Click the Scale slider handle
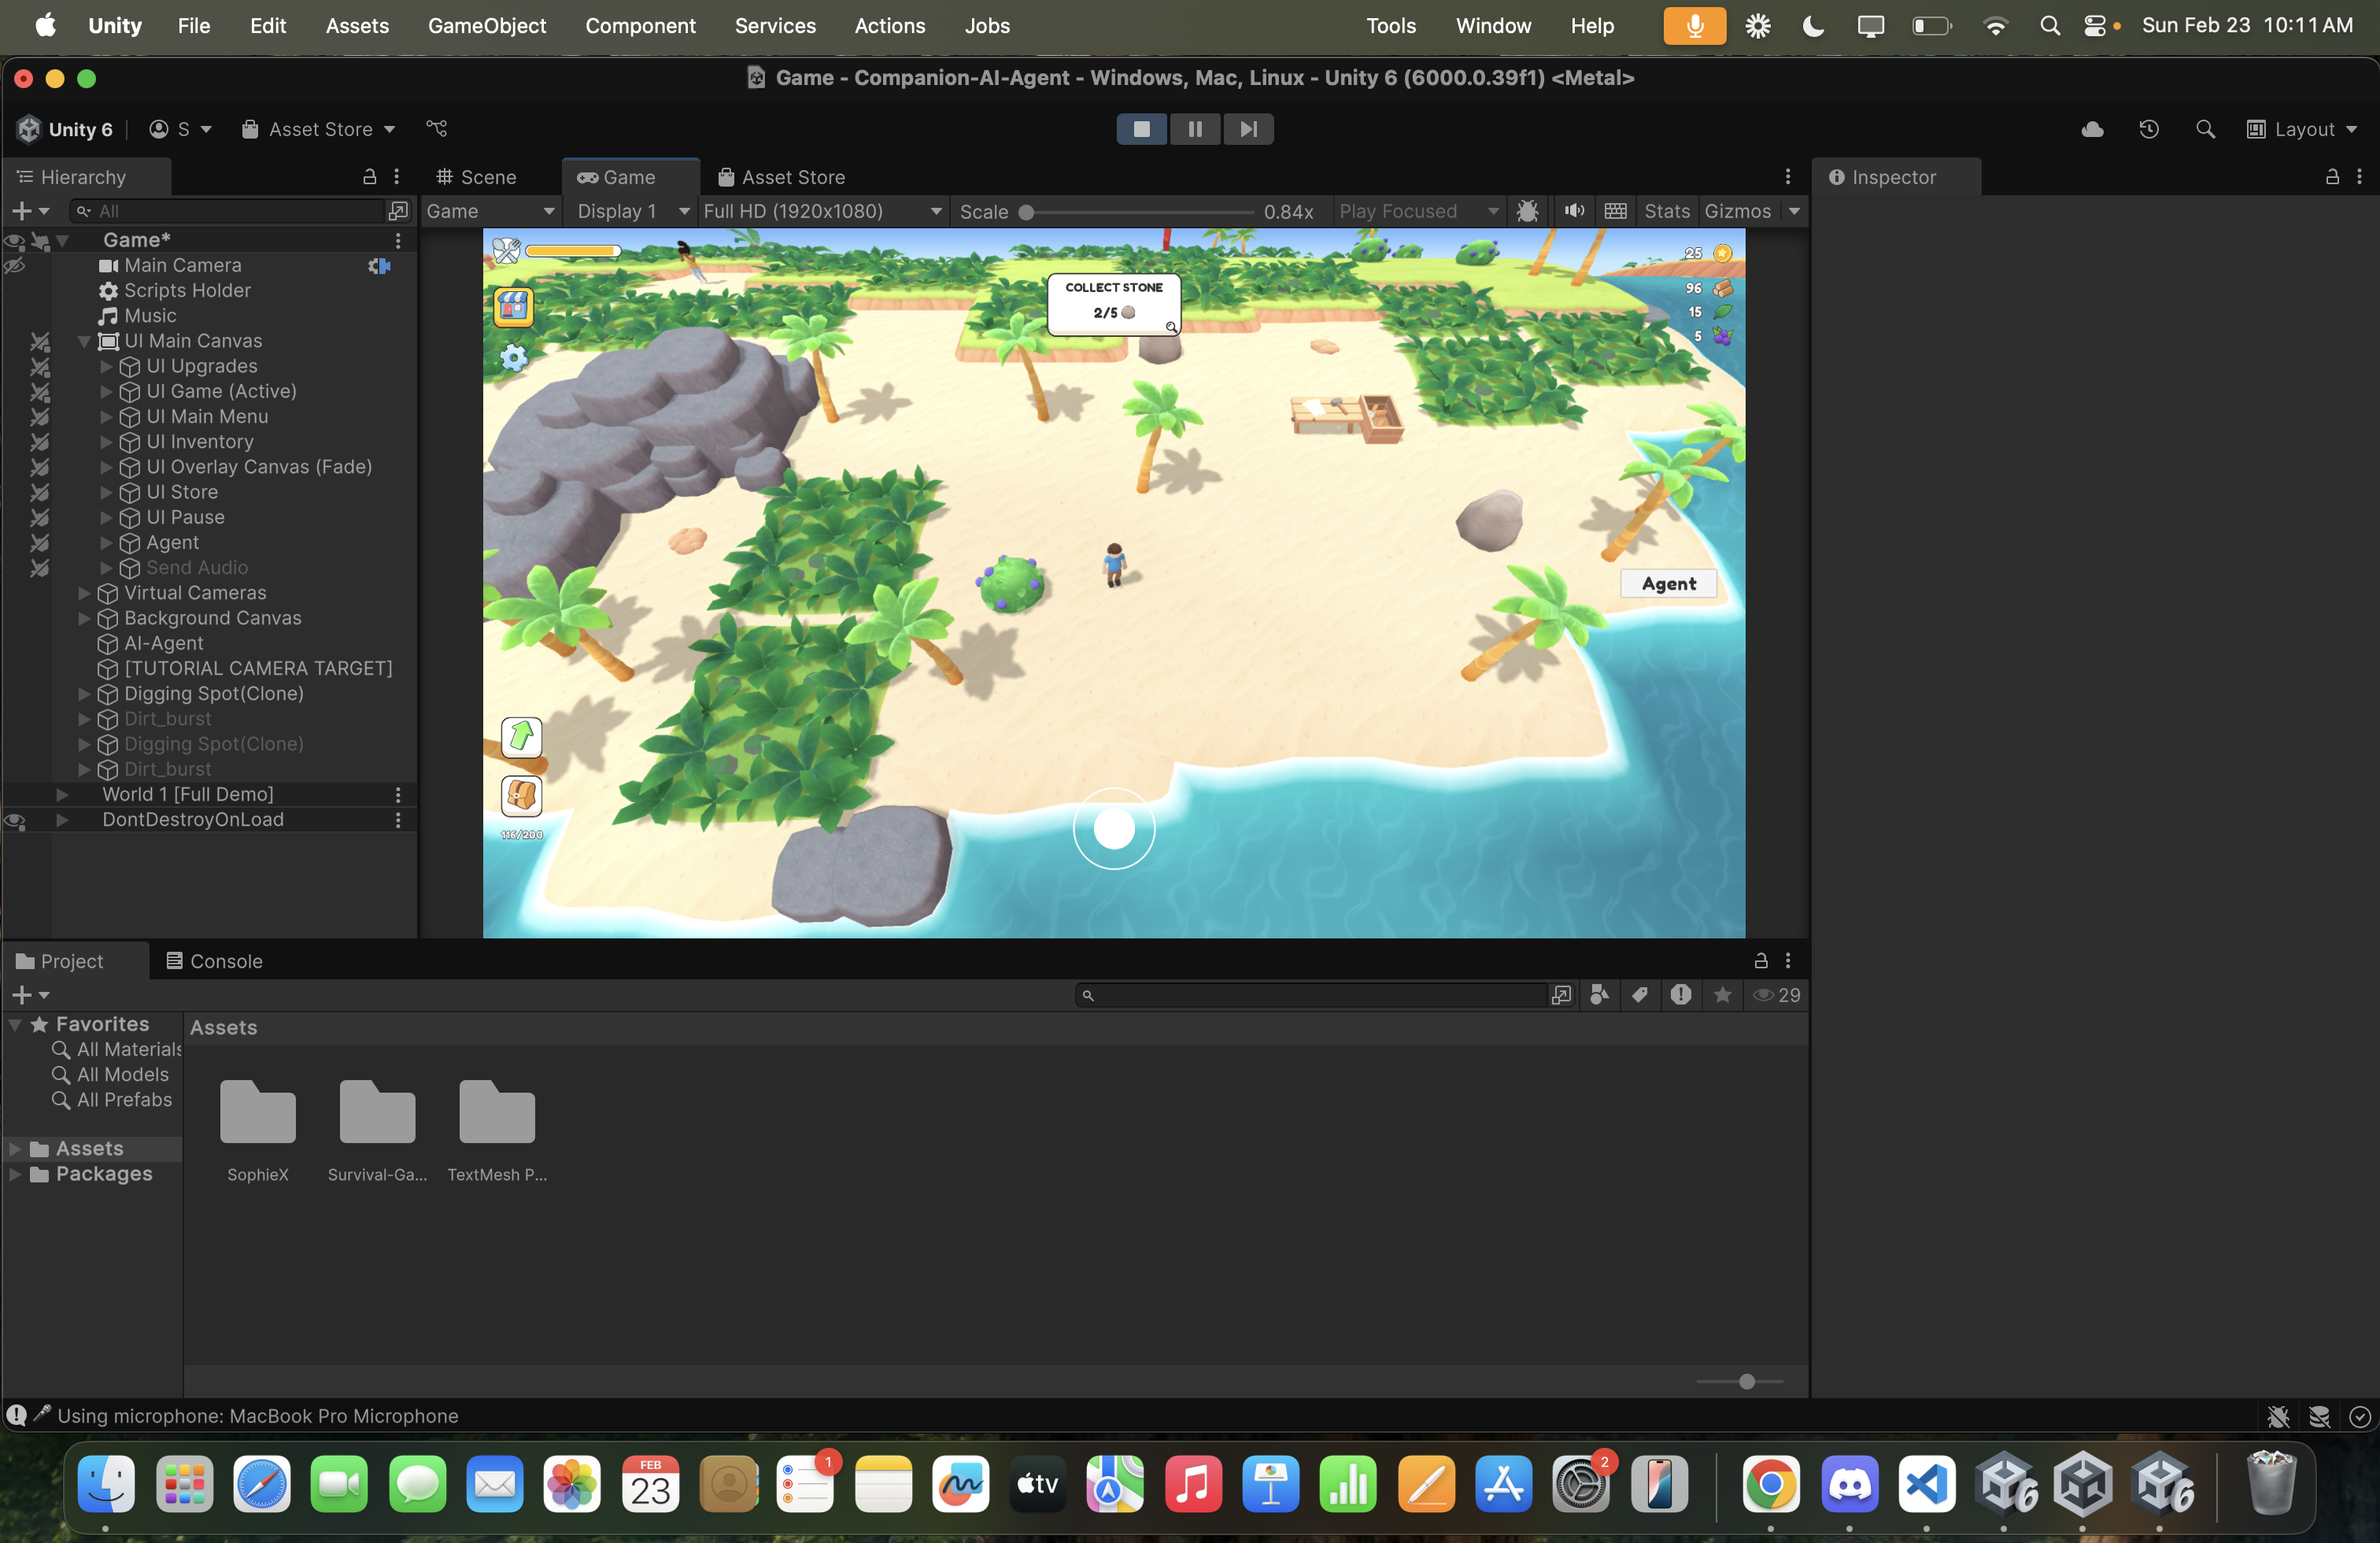The width and height of the screenshot is (2380, 1543). (x=1026, y=212)
